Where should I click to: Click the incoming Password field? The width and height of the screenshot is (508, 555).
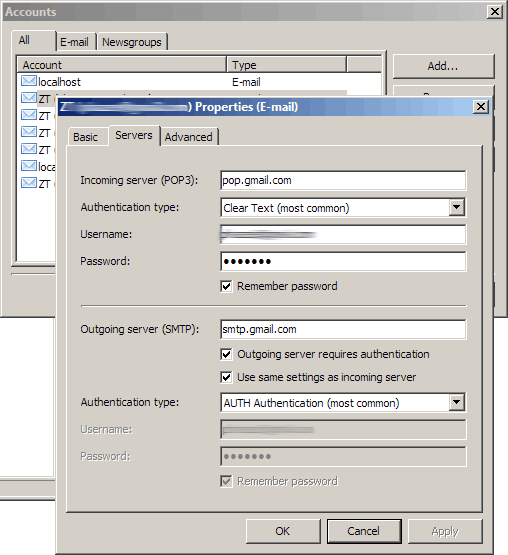343,262
